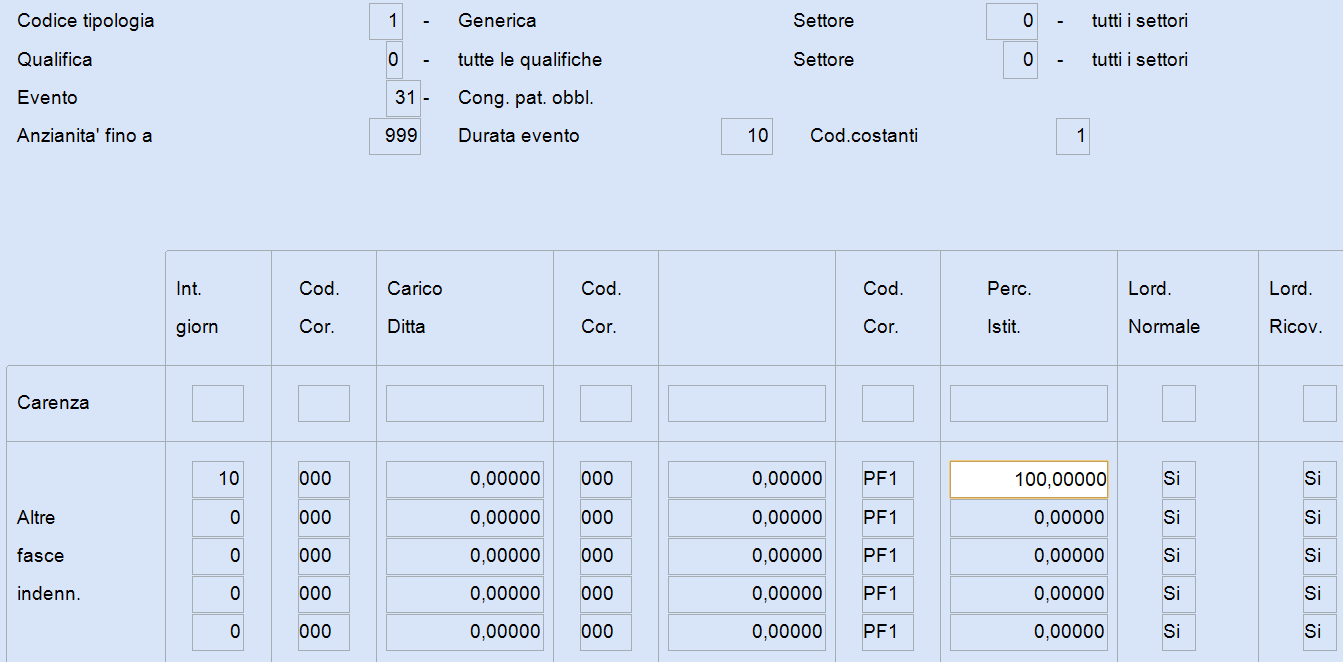The image size is (1343, 662).
Task: Click the Codice tipologia field containing 1
Action: click(x=386, y=21)
